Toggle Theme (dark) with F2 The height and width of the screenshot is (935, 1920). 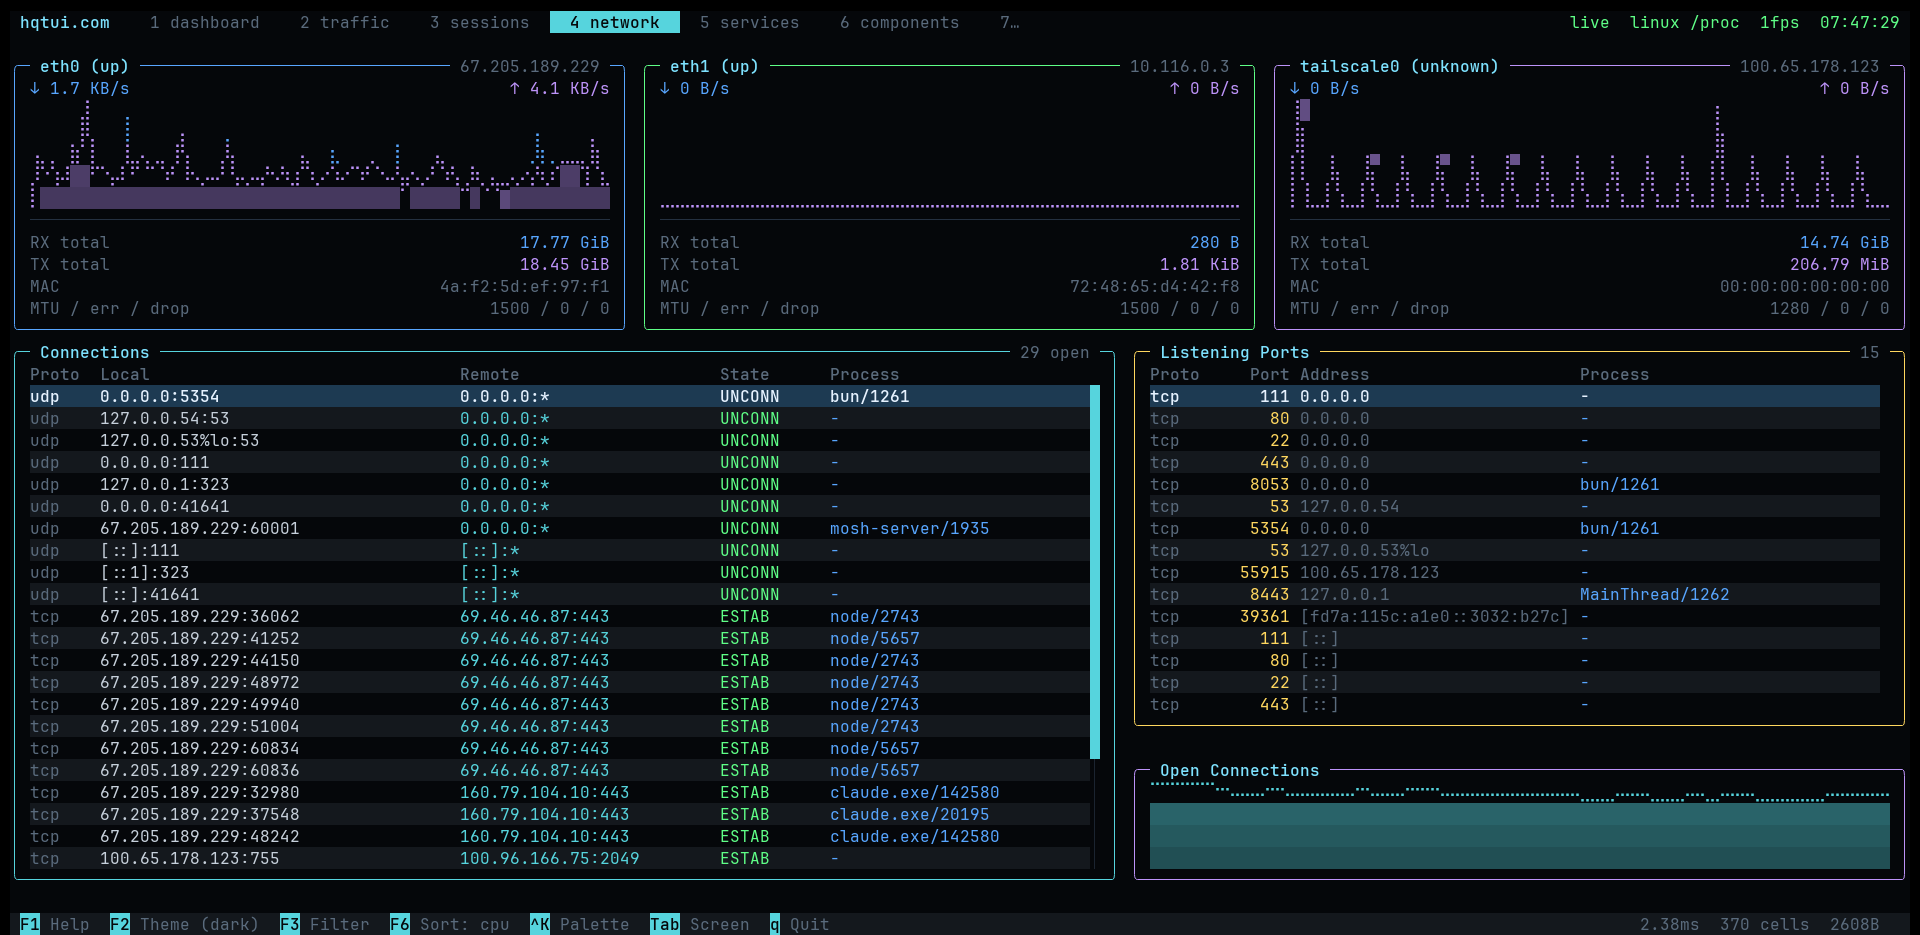tap(185, 924)
